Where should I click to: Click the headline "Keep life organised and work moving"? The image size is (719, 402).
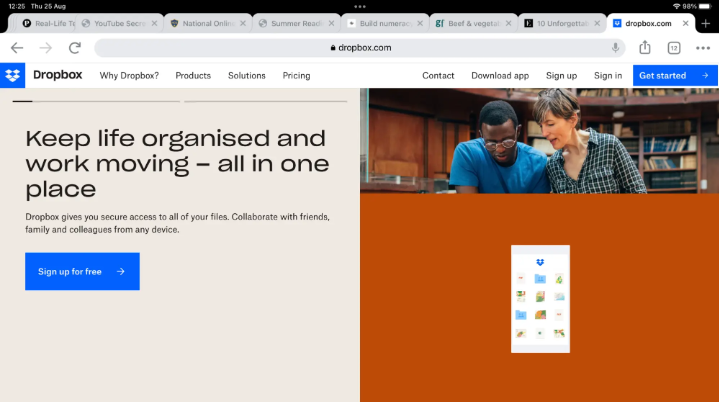pyautogui.click(x=177, y=163)
